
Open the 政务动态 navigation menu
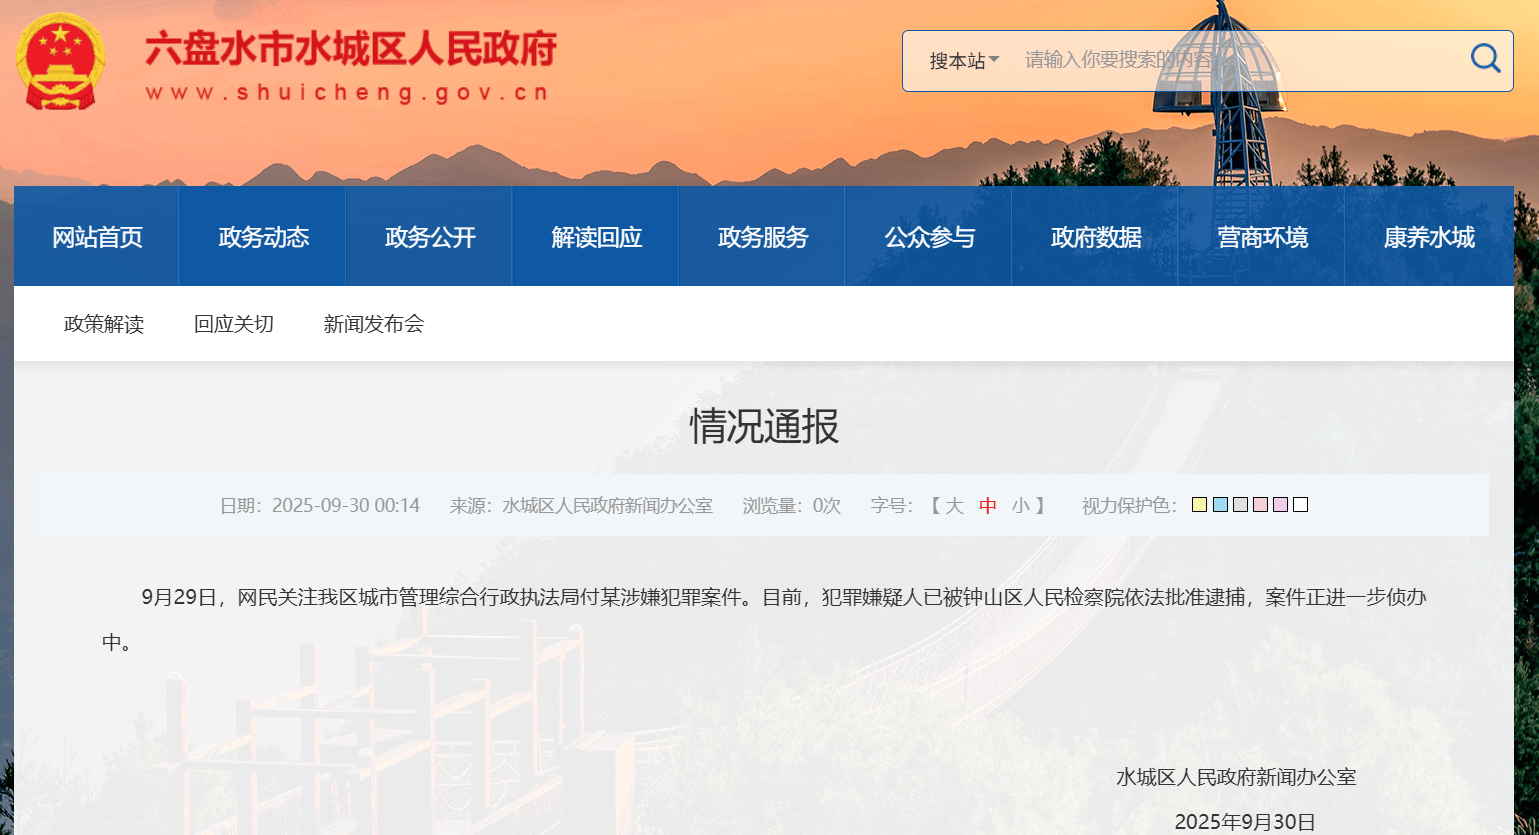[x=263, y=236]
